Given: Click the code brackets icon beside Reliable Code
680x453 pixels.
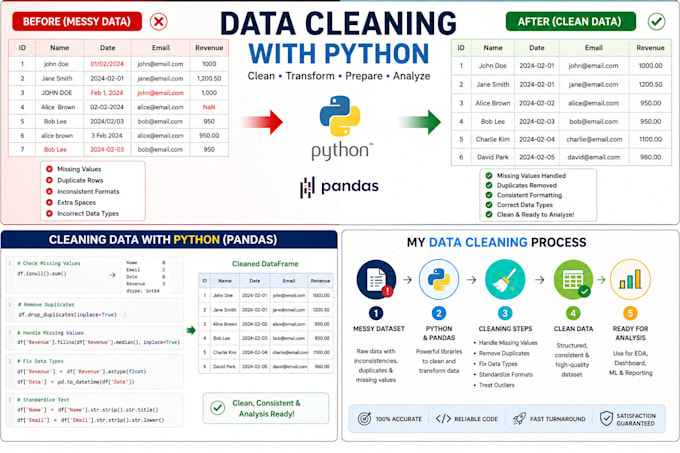Looking at the screenshot, I should pos(443,419).
